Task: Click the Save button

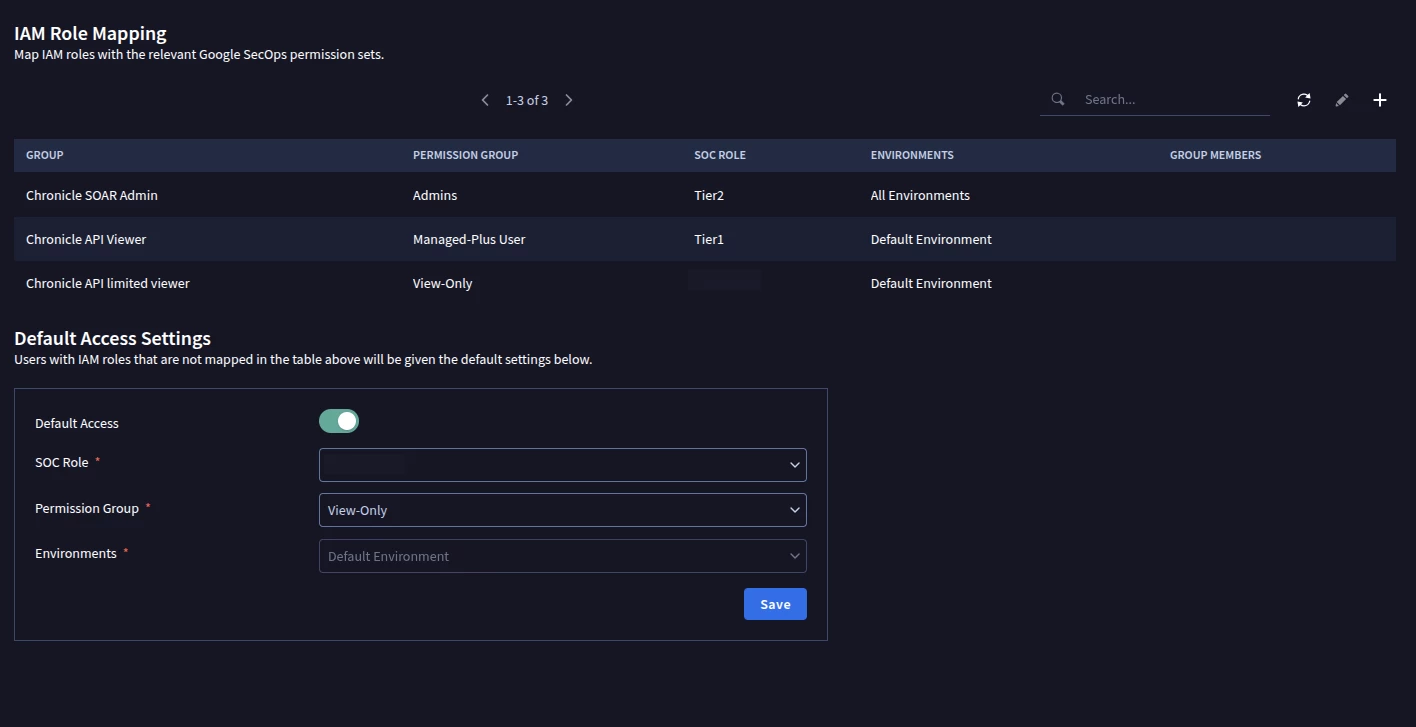Action: 775,604
